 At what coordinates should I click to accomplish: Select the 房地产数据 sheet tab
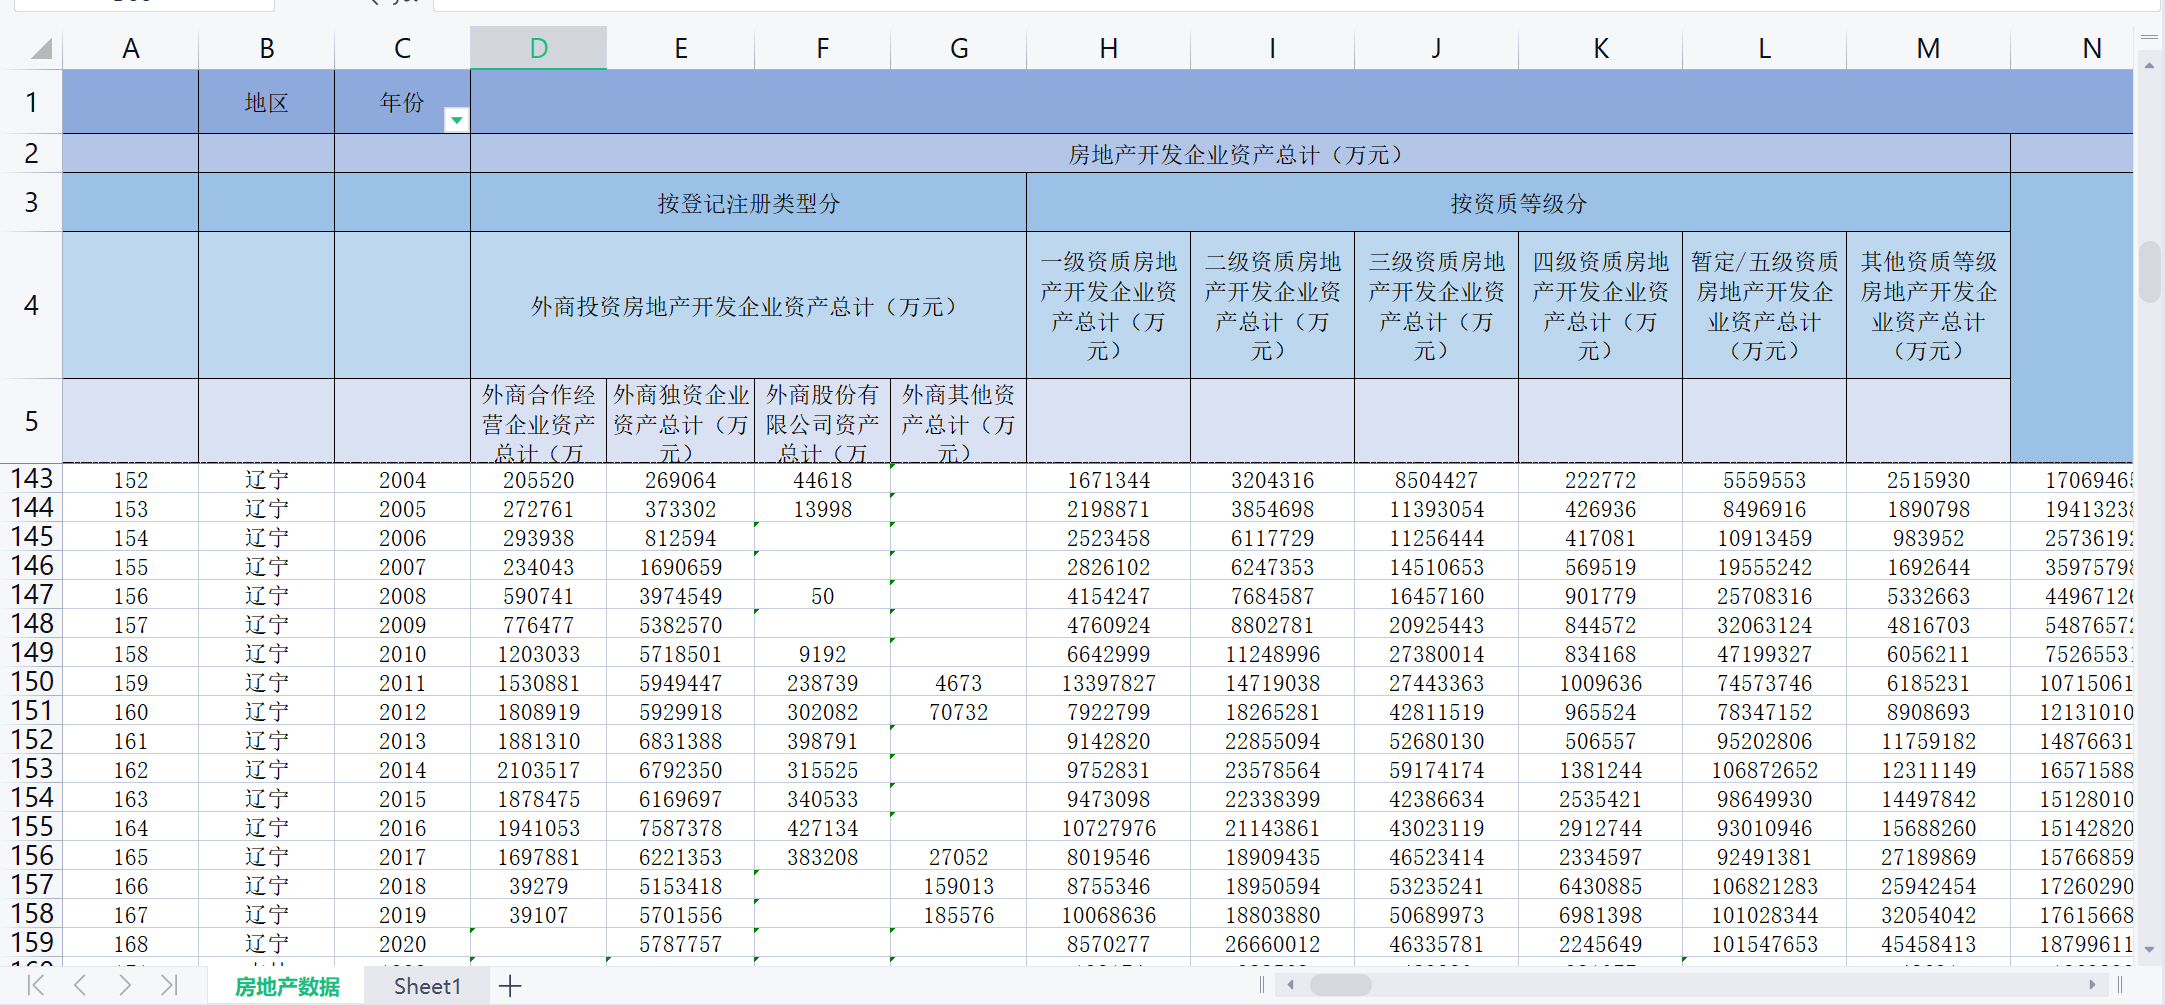(x=287, y=986)
